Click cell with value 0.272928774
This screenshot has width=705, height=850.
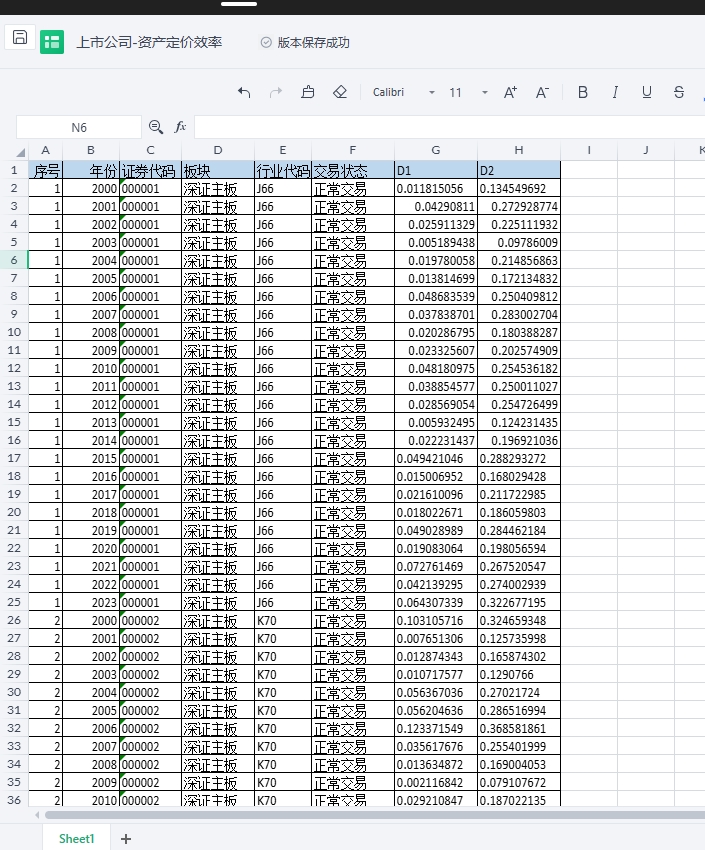(519, 207)
